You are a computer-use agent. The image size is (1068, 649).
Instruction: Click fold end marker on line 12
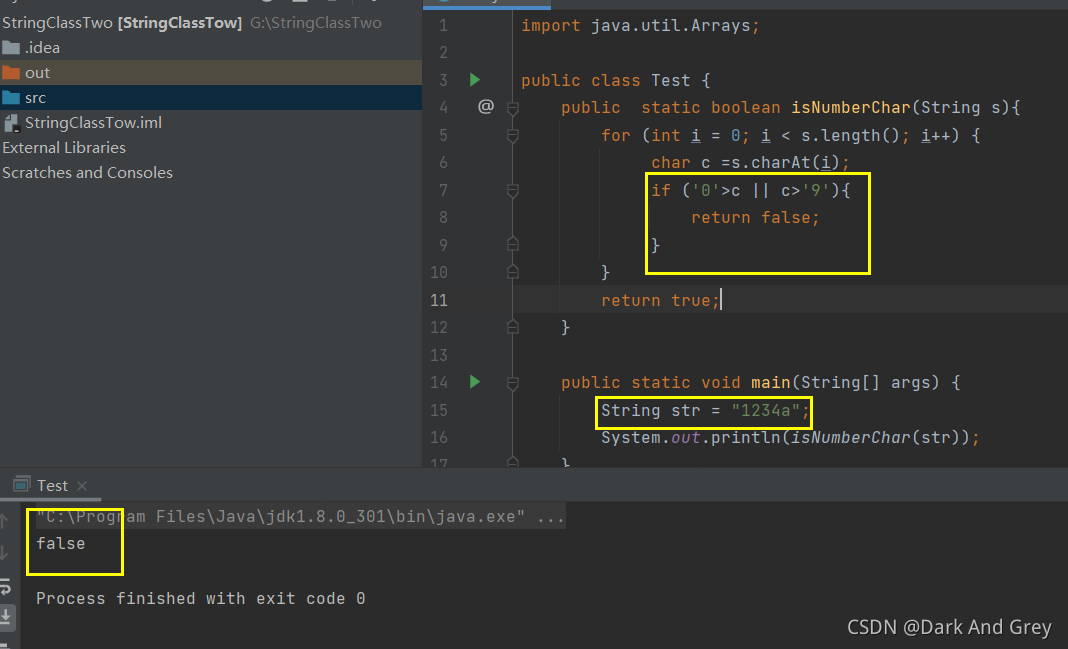pyautogui.click(x=513, y=328)
